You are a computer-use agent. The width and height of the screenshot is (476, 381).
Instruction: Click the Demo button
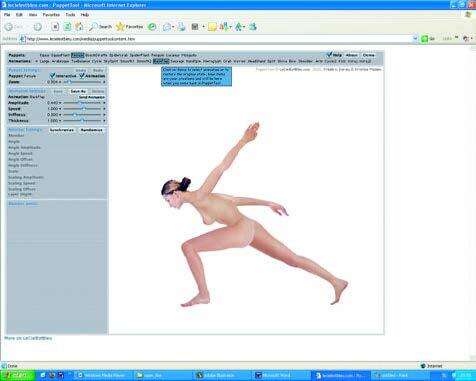(x=368, y=55)
